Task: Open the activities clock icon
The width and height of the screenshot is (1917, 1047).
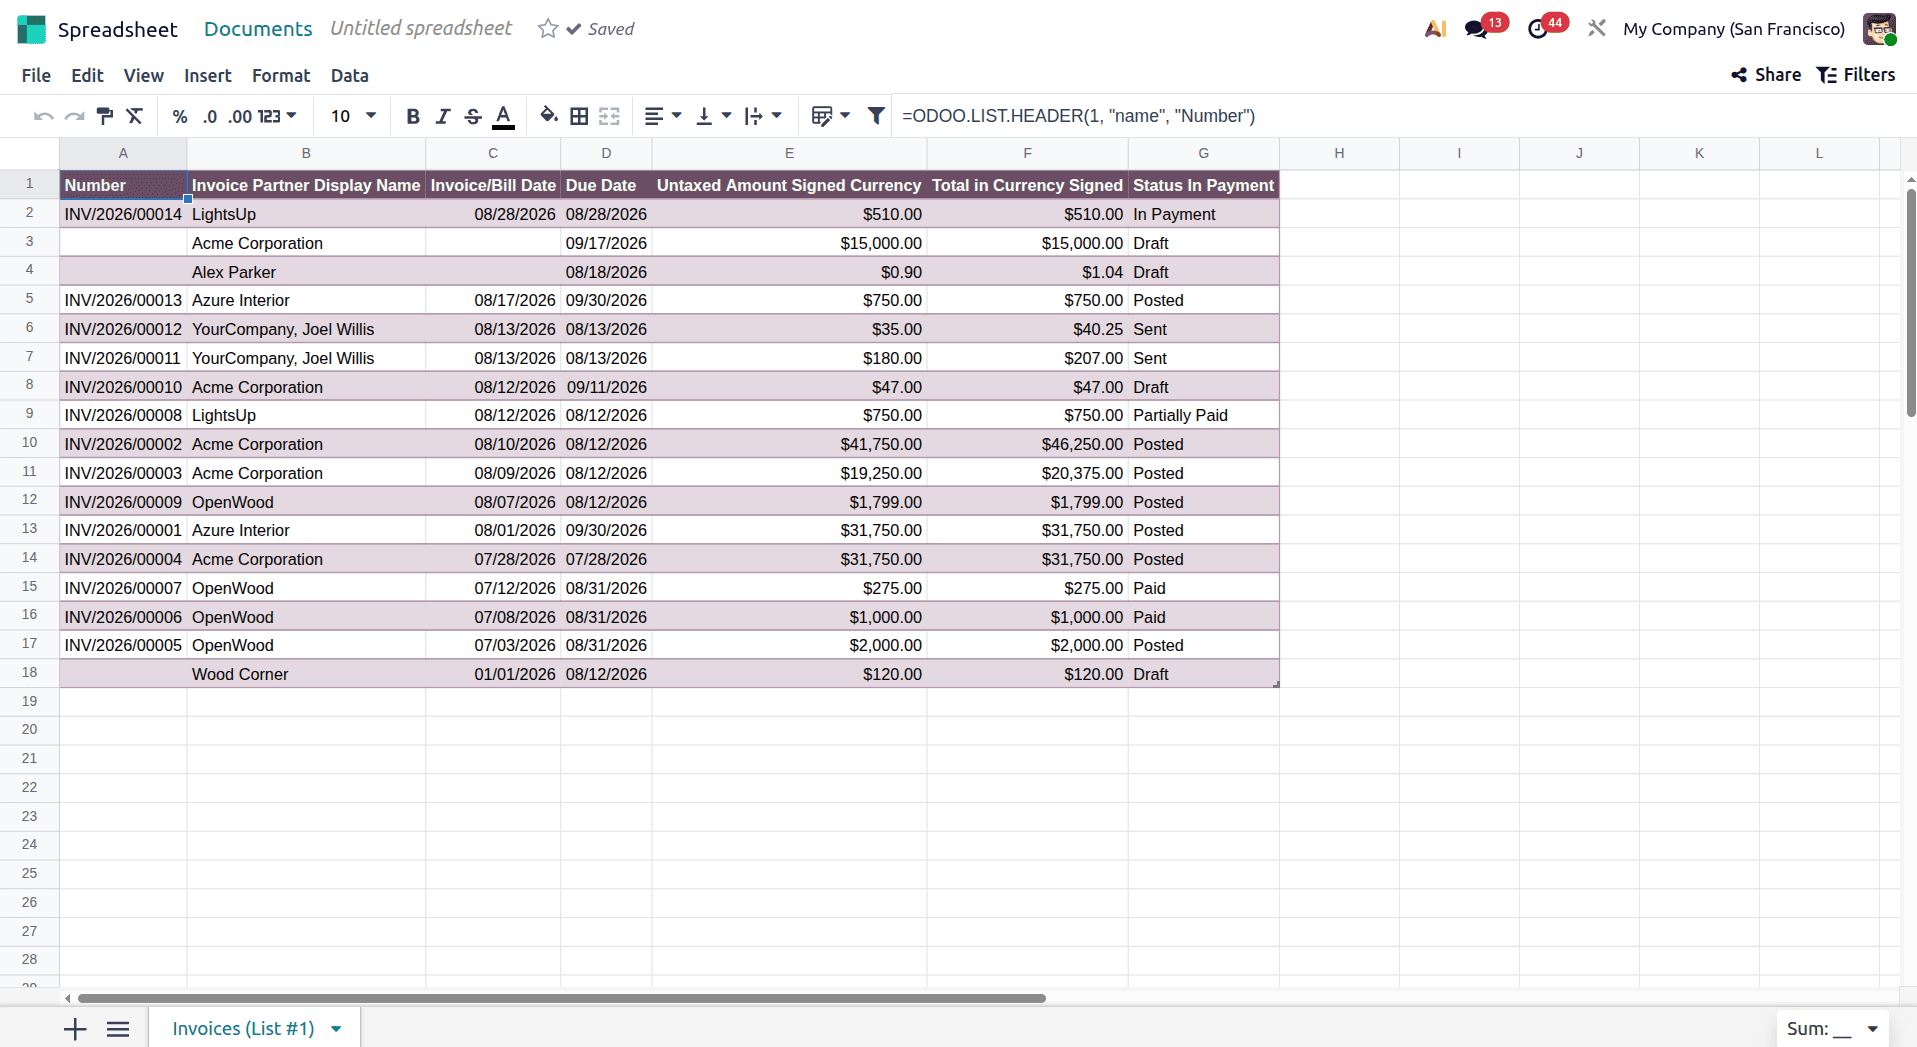Action: (x=1538, y=29)
